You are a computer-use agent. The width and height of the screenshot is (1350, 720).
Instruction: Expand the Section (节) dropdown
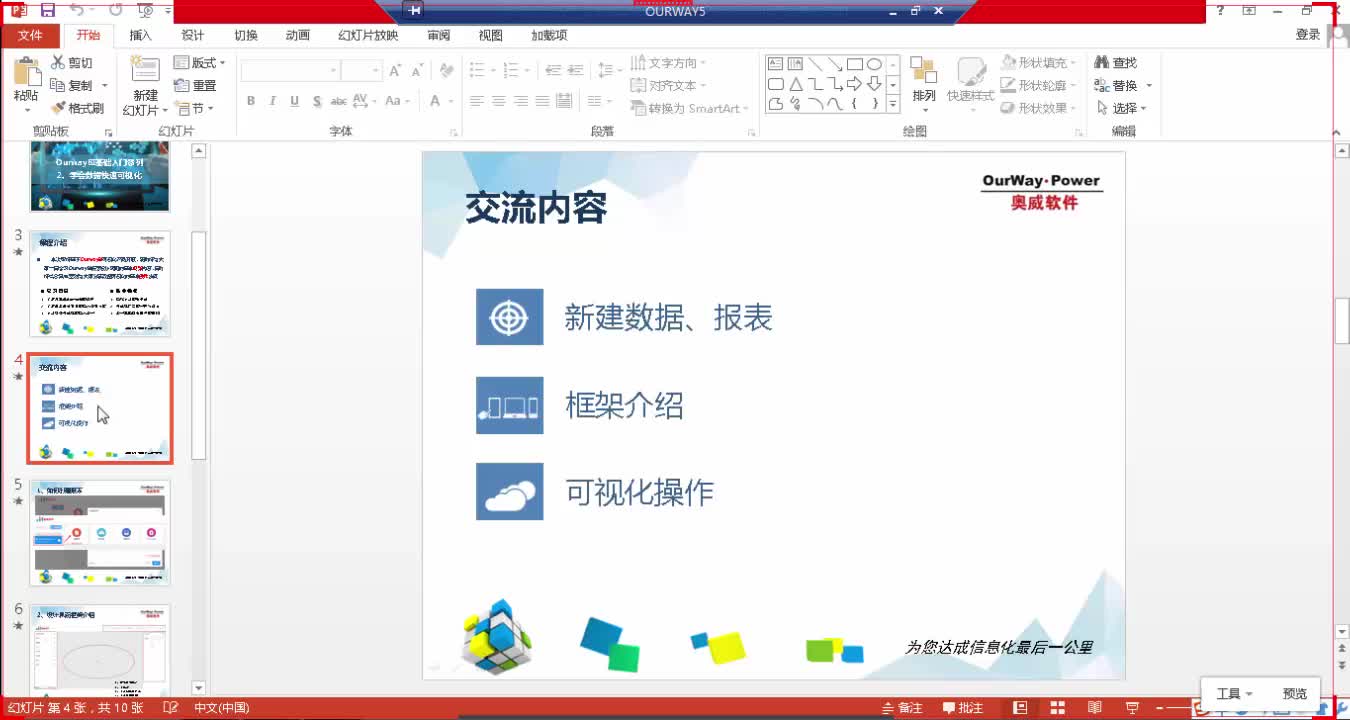[196, 108]
